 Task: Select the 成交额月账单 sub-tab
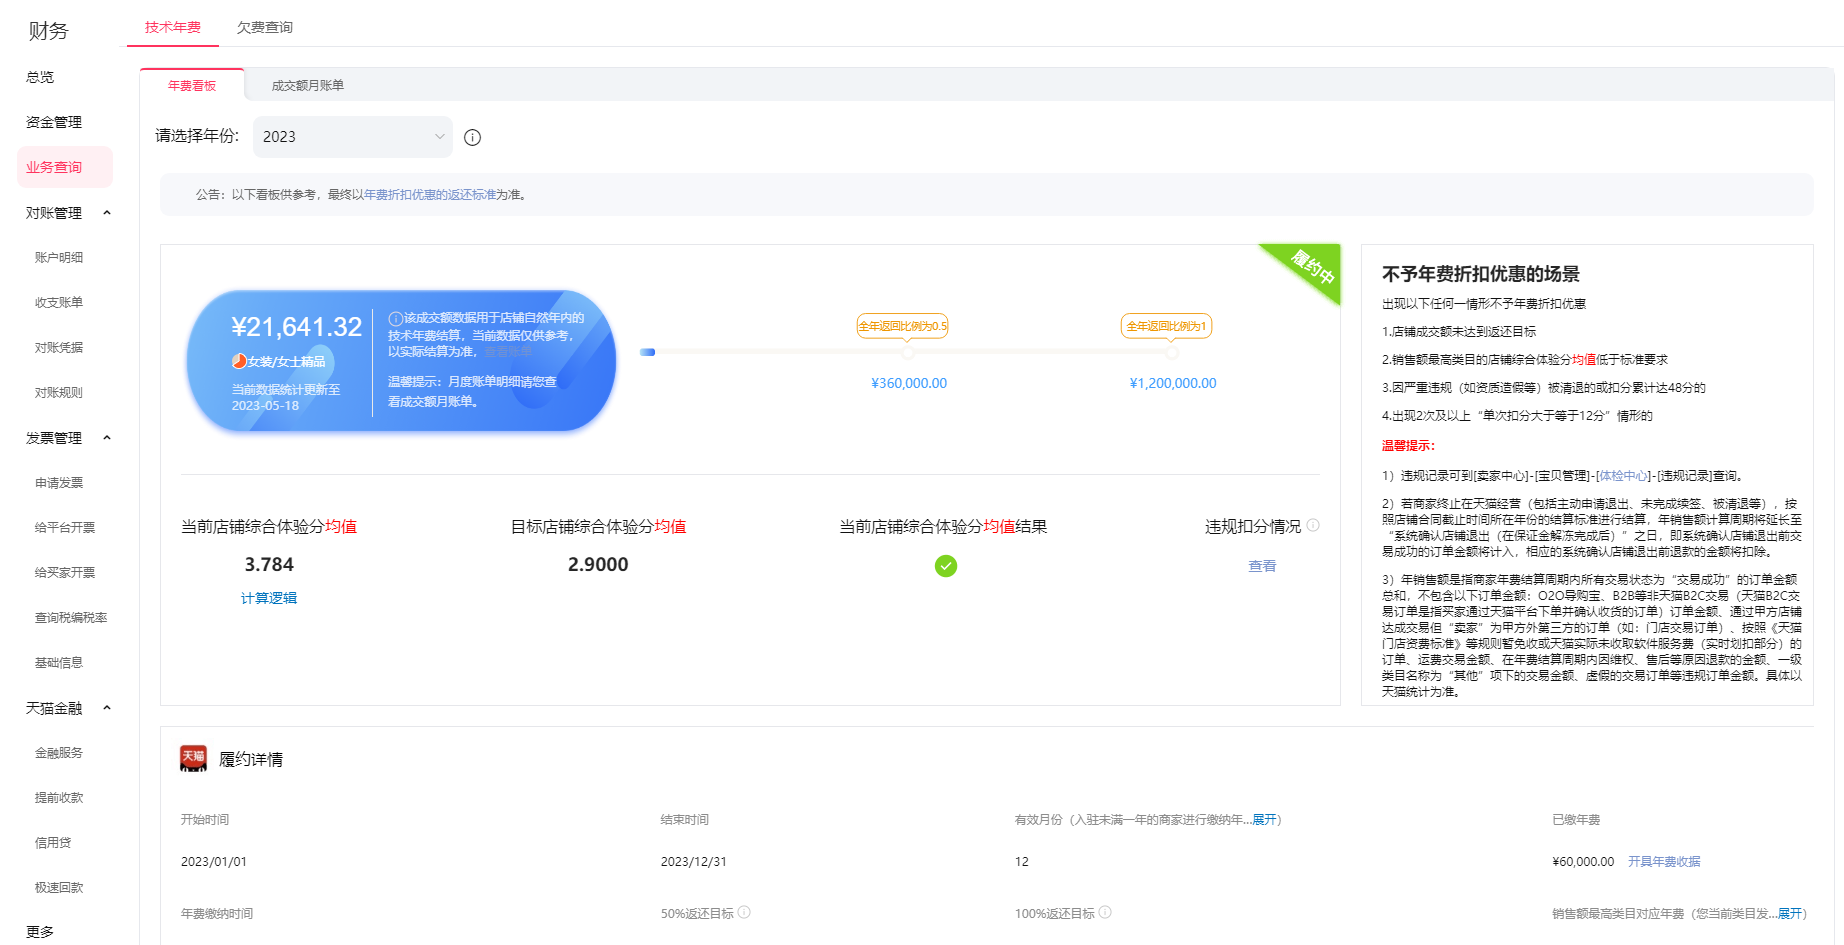point(308,85)
